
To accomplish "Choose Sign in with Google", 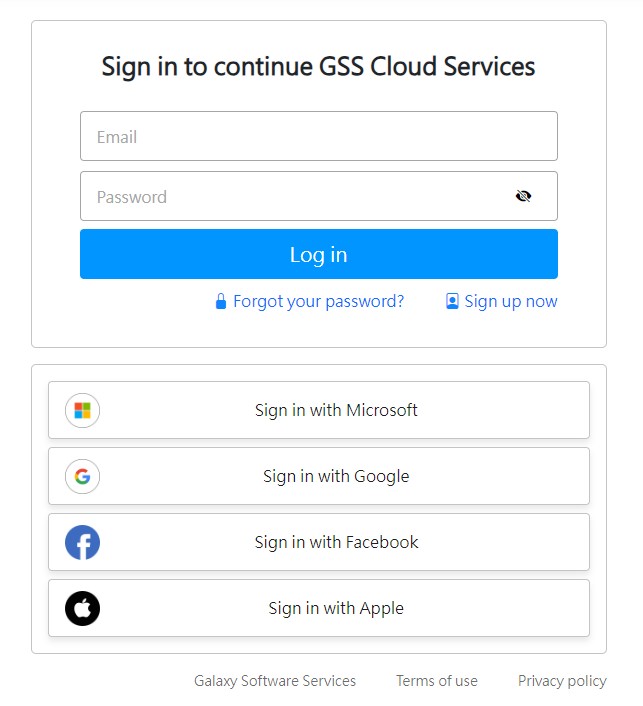I will (x=336, y=476).
